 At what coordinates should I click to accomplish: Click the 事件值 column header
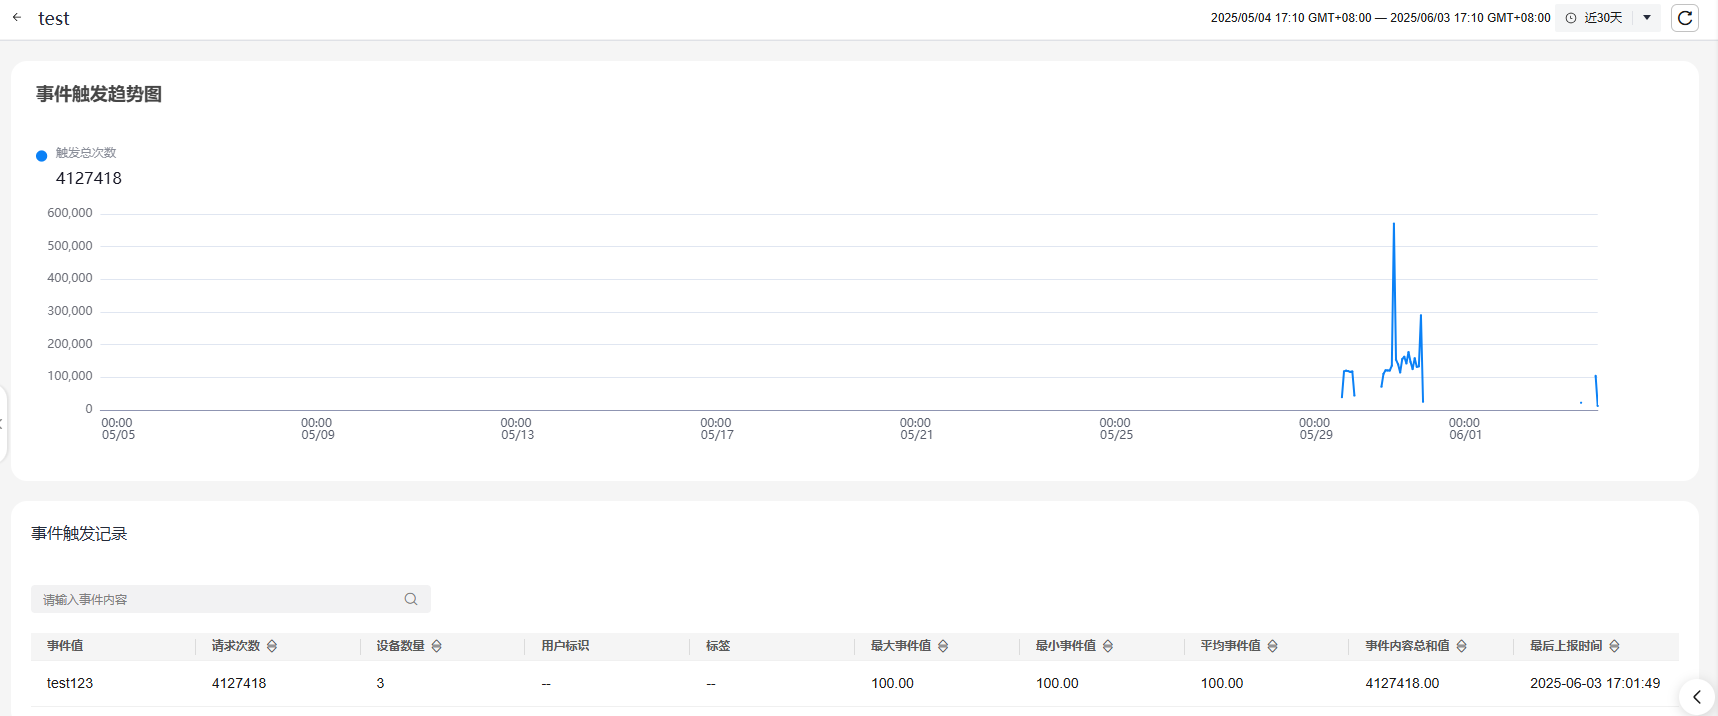coord(65,646)
